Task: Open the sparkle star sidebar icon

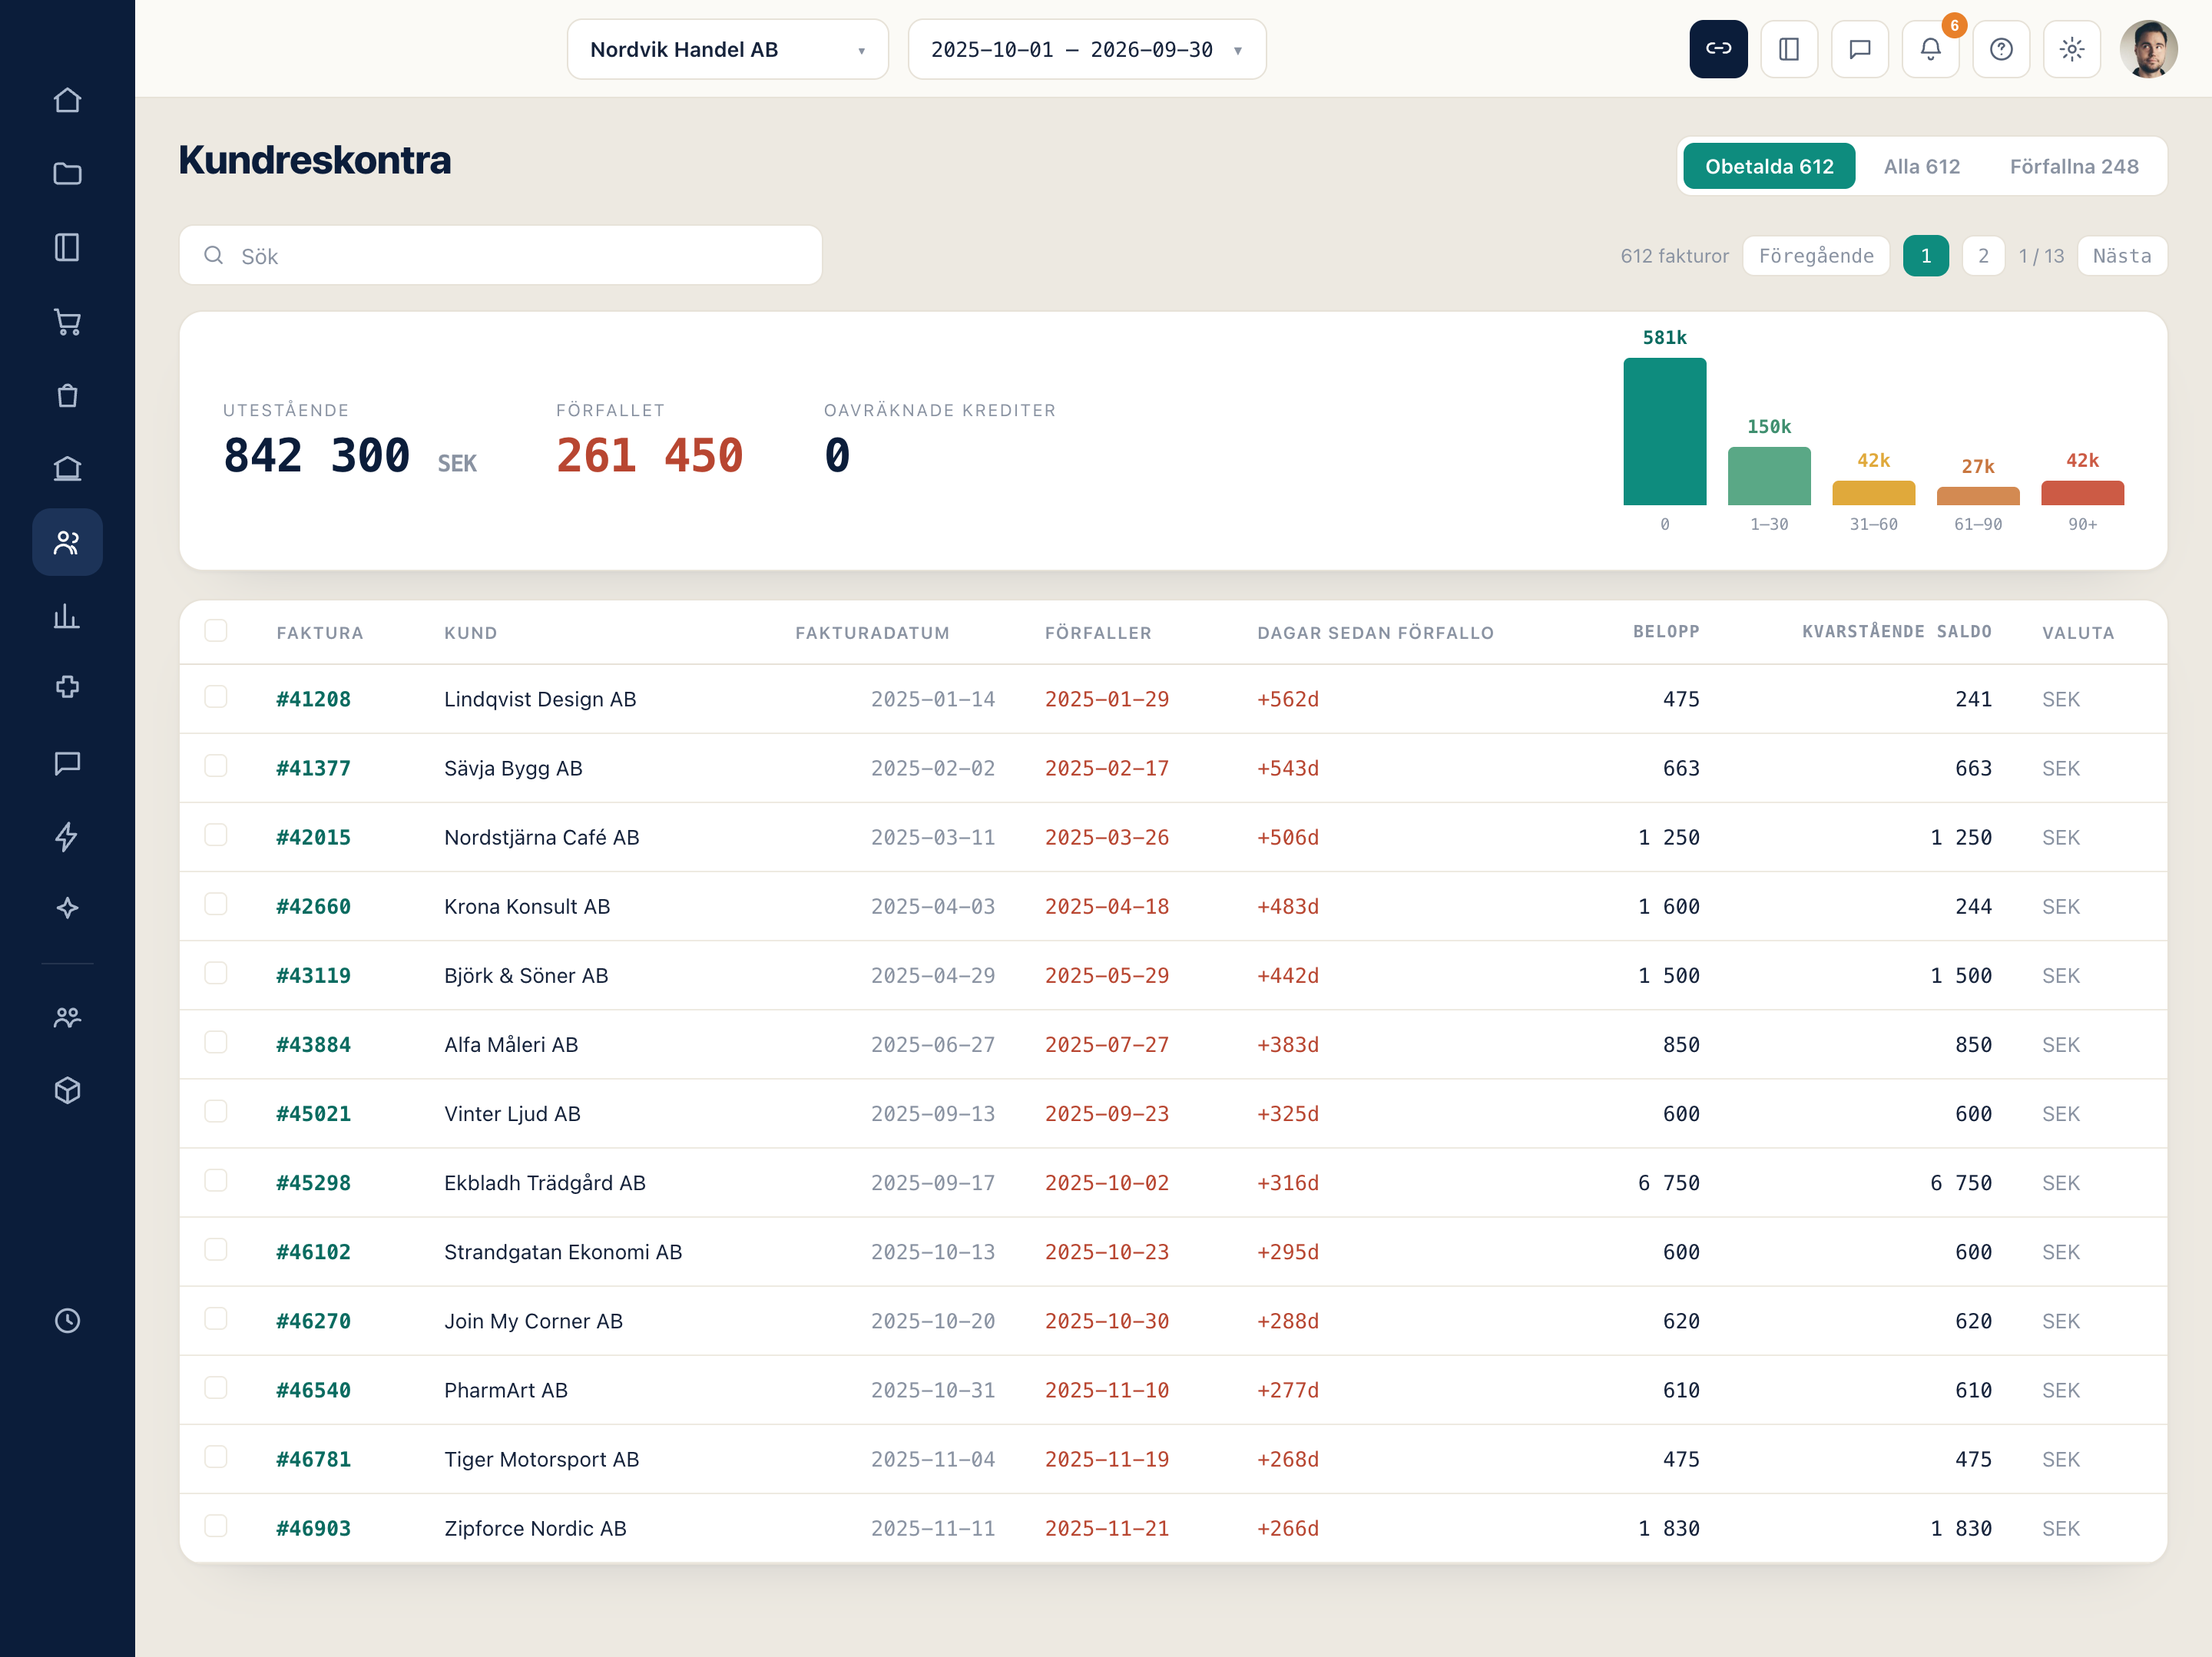Action: 67,908
